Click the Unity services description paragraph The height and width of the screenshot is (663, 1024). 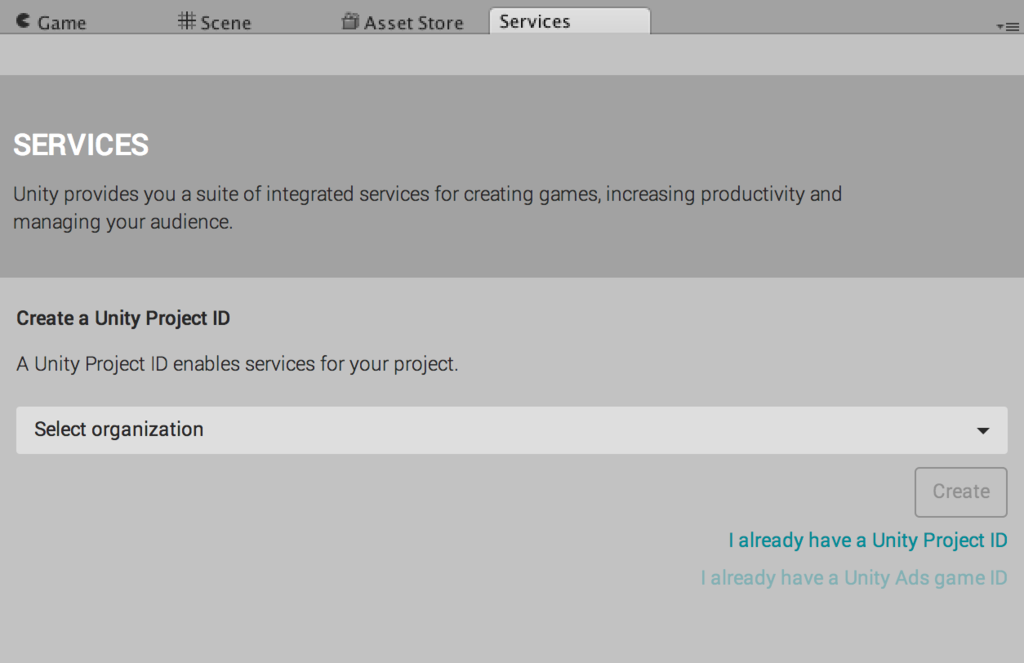tap(427, 194)
